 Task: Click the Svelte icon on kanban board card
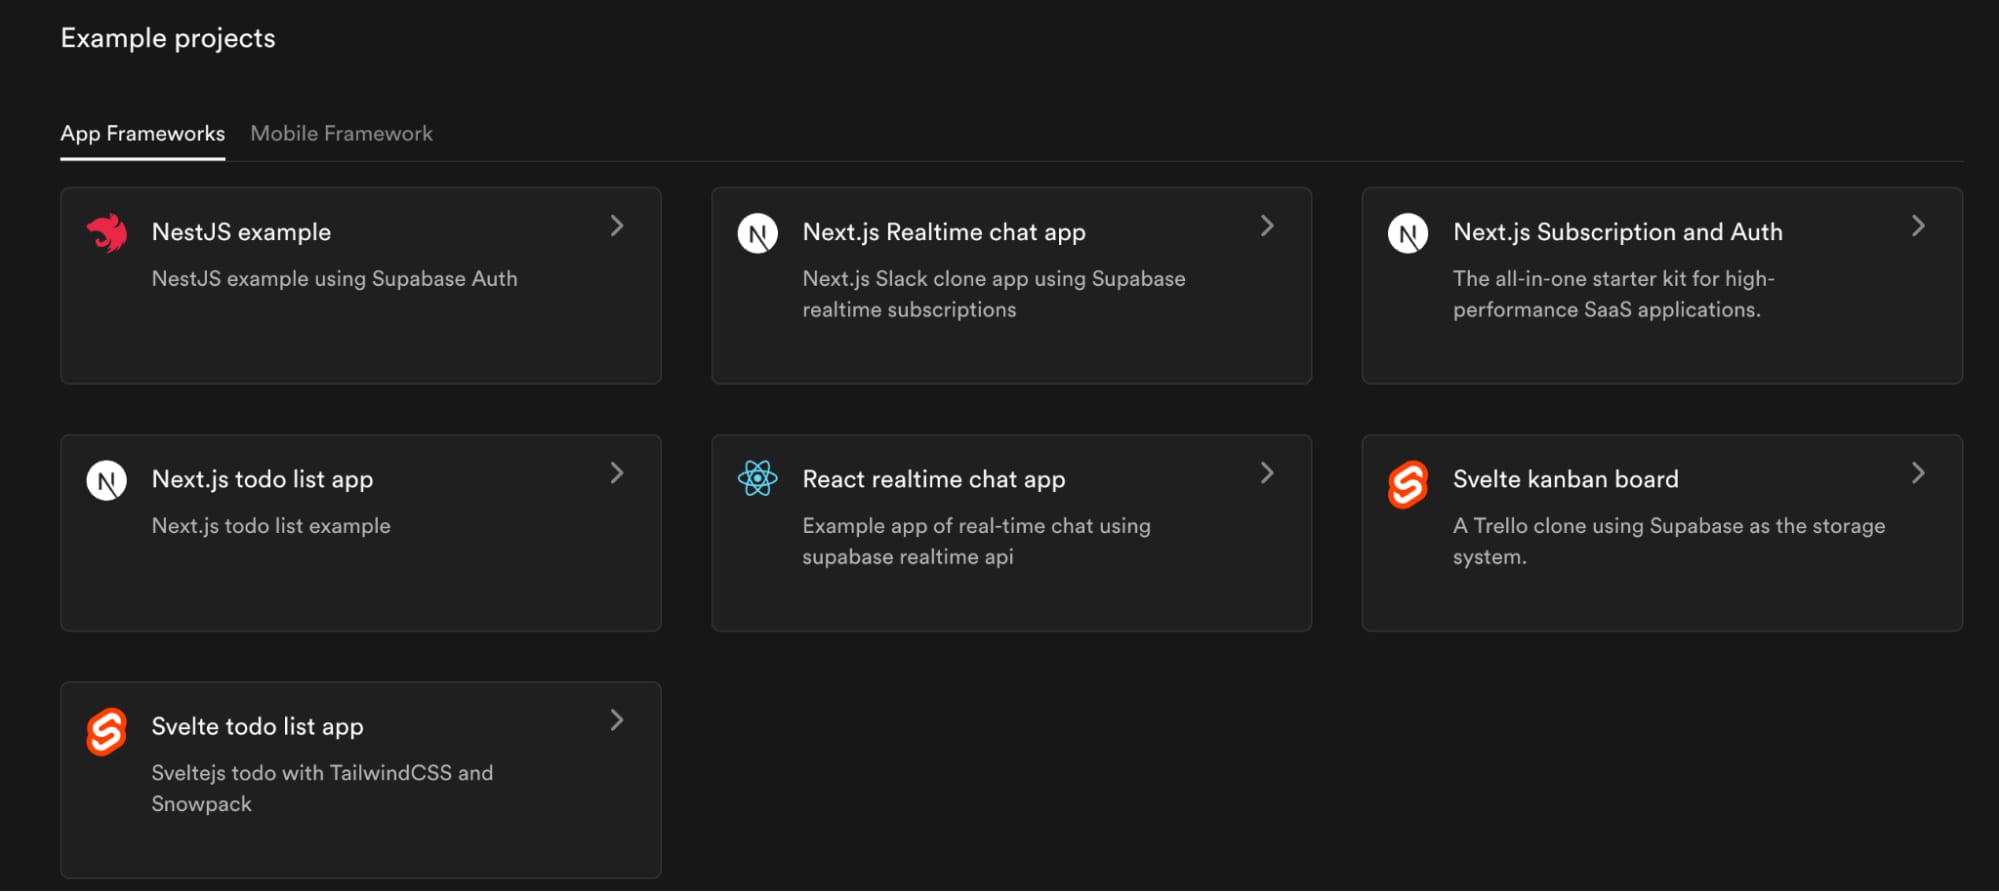coord(1407,484)
